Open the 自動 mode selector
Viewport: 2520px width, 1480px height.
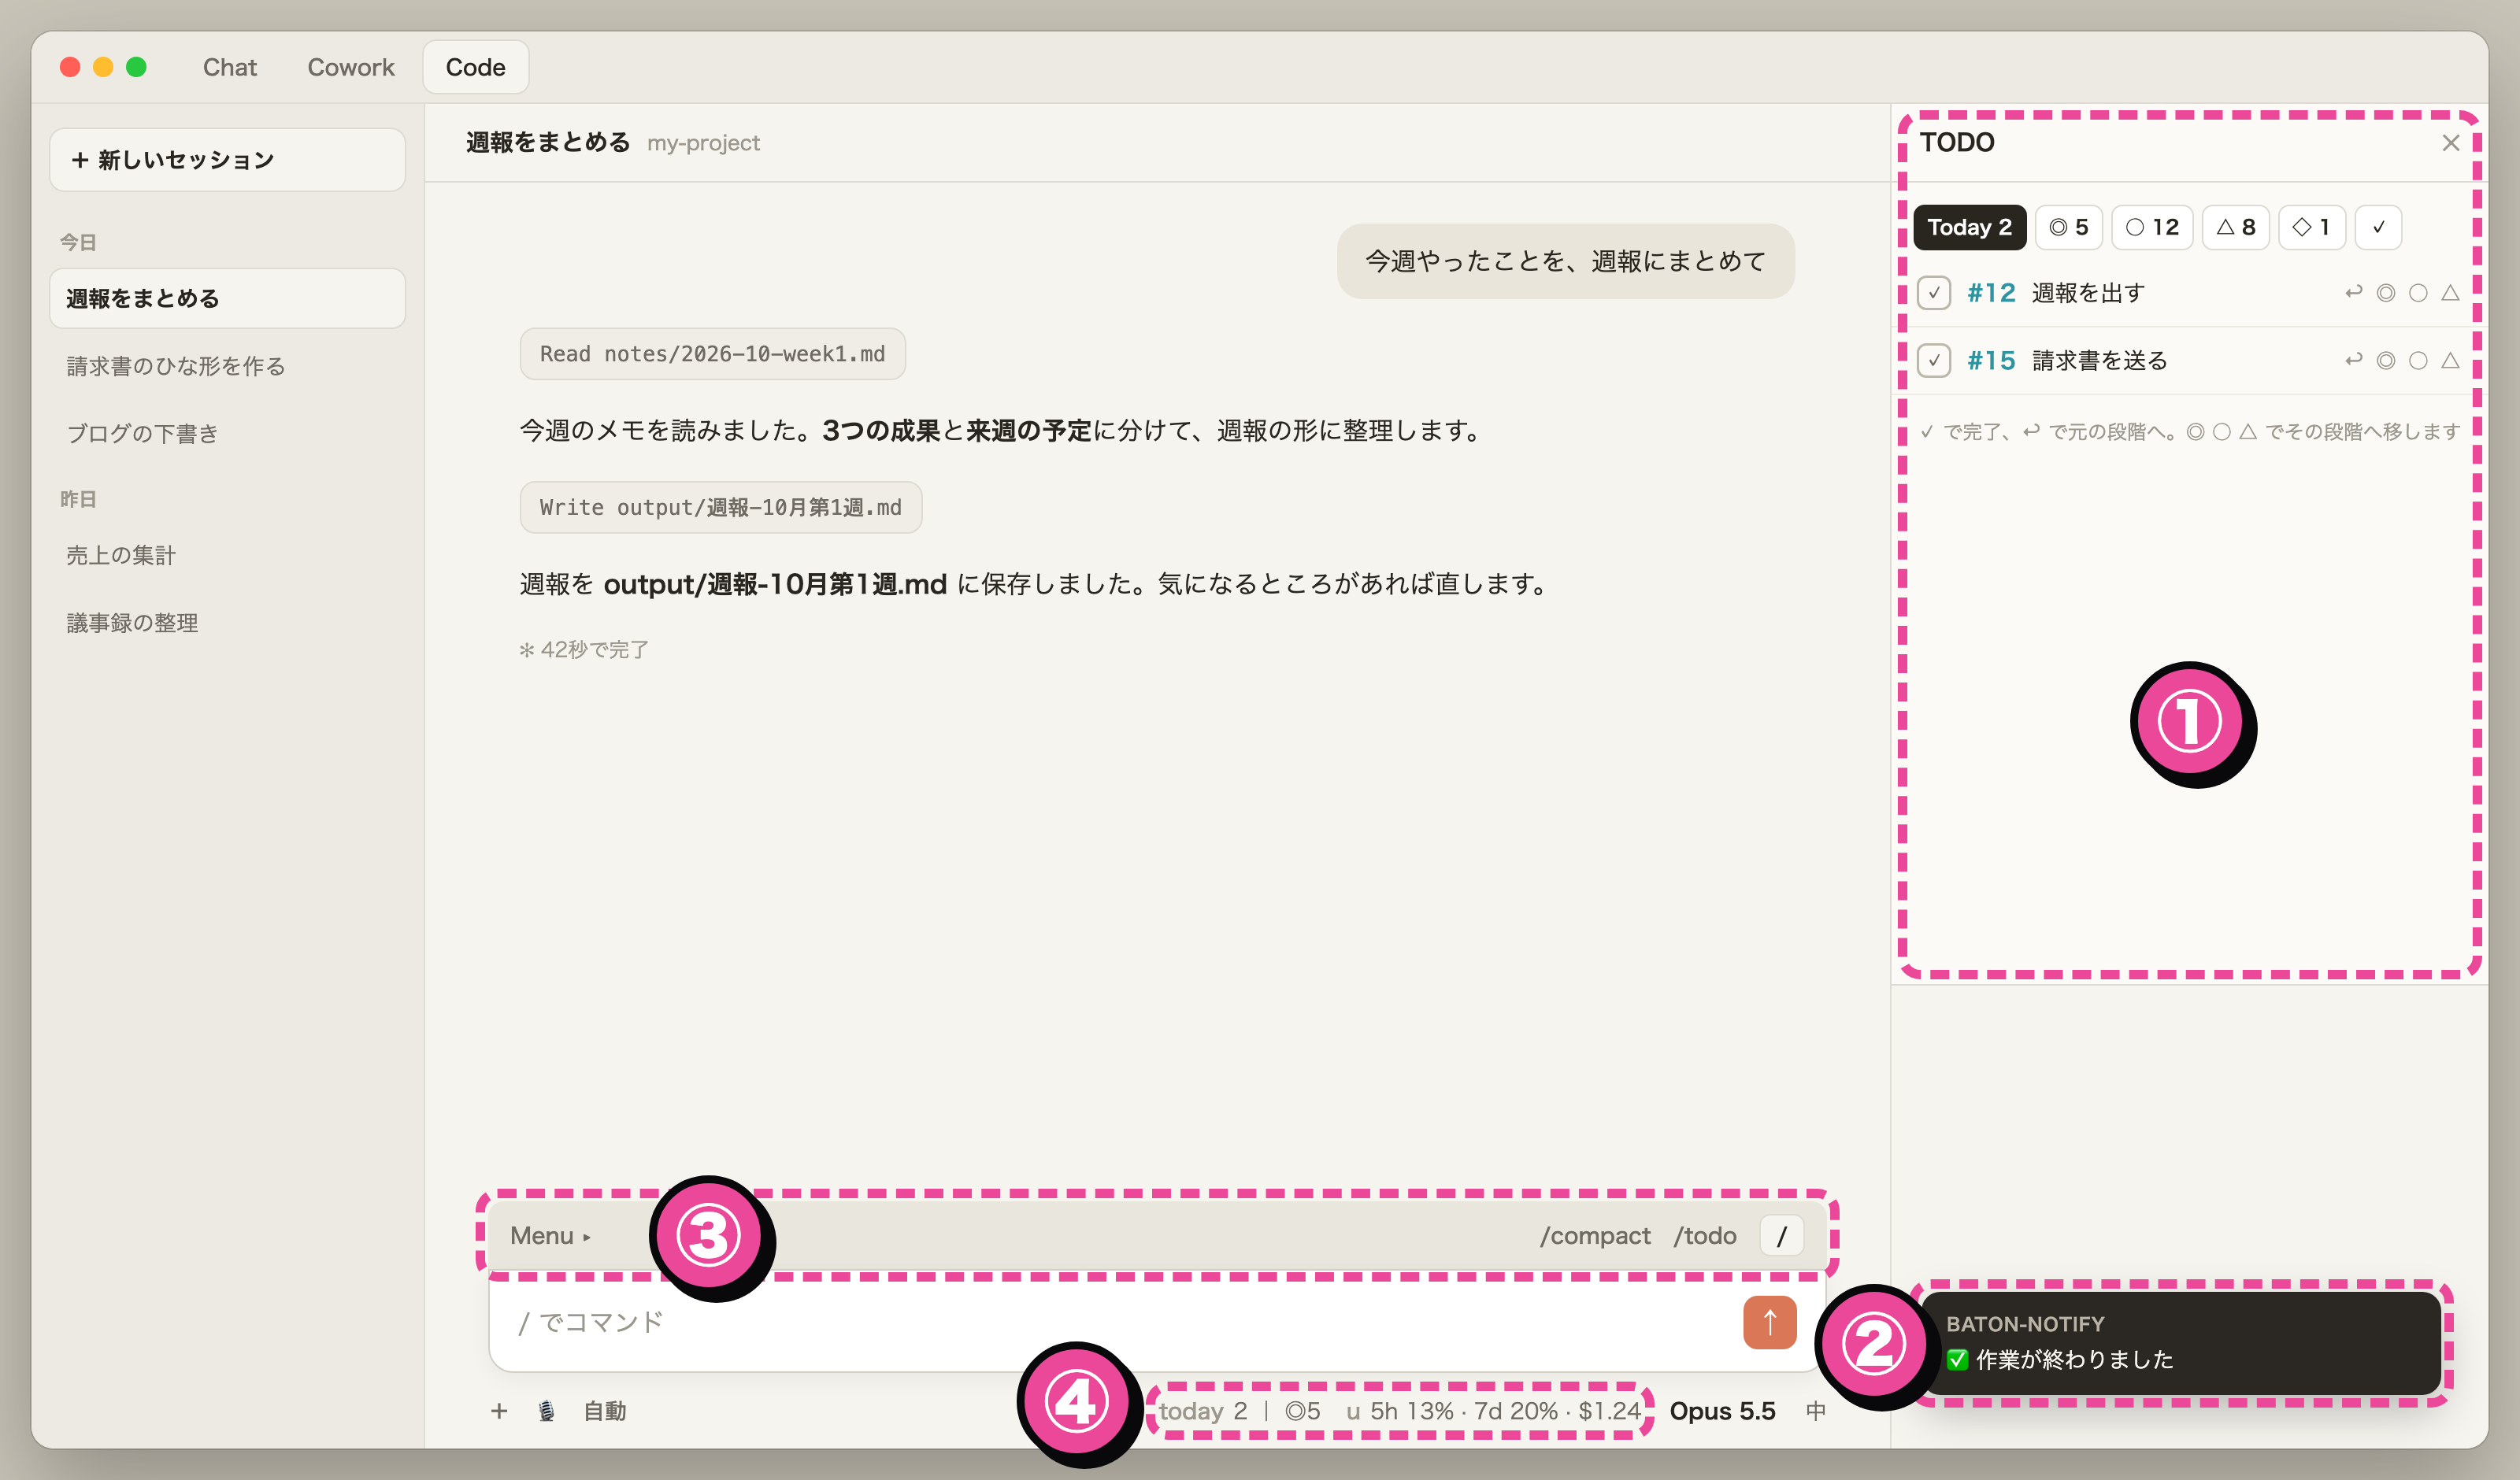[x=605, y=1411]
